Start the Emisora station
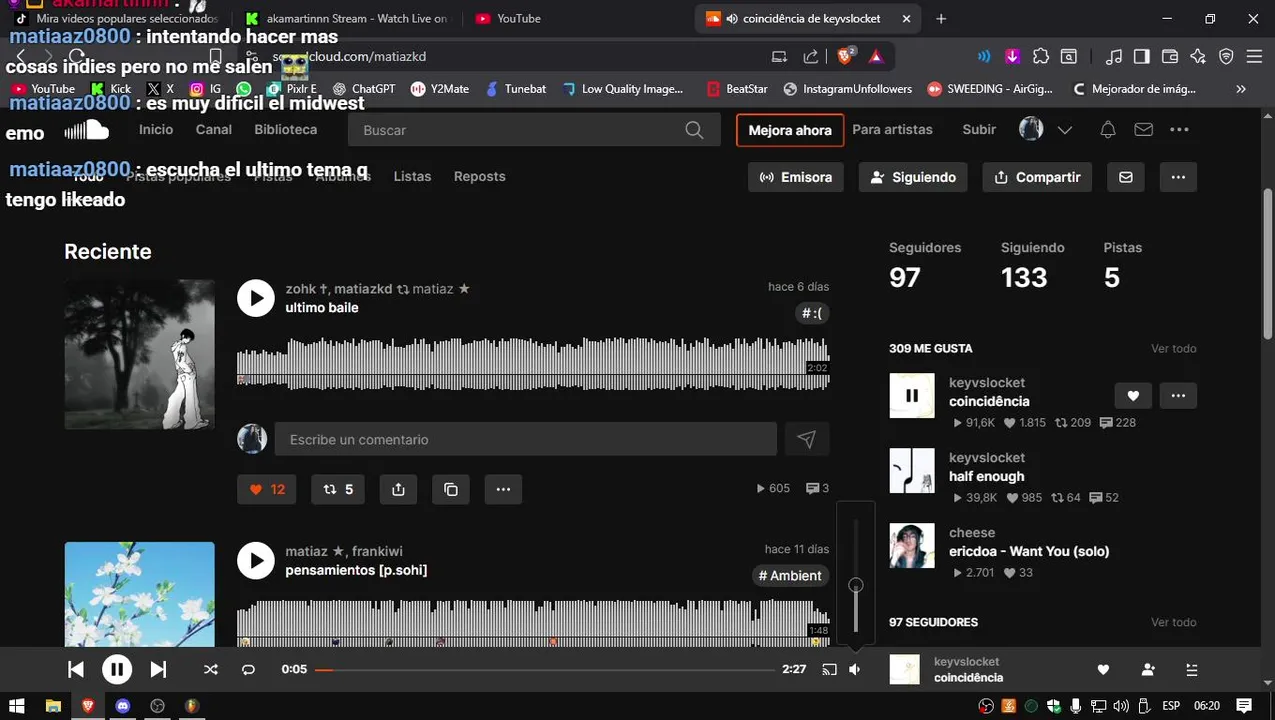This screenshot has height=720, width=1275. click(796, 177)
